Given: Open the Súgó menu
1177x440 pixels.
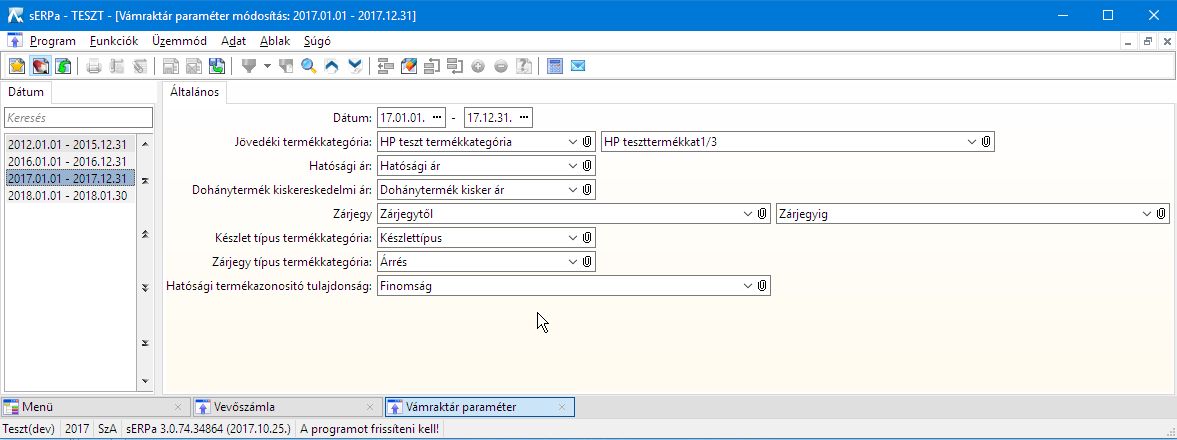Looking at the screenshot, I should coord(318,41).
